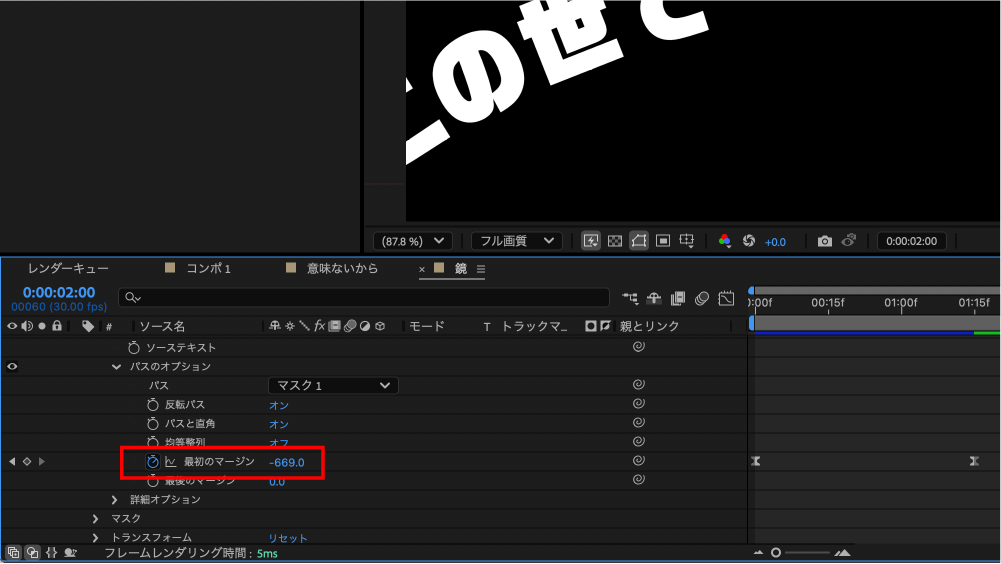Click リセット next to トランスフォーム
Screen dimensions: 1001x564
click(287, 538)
